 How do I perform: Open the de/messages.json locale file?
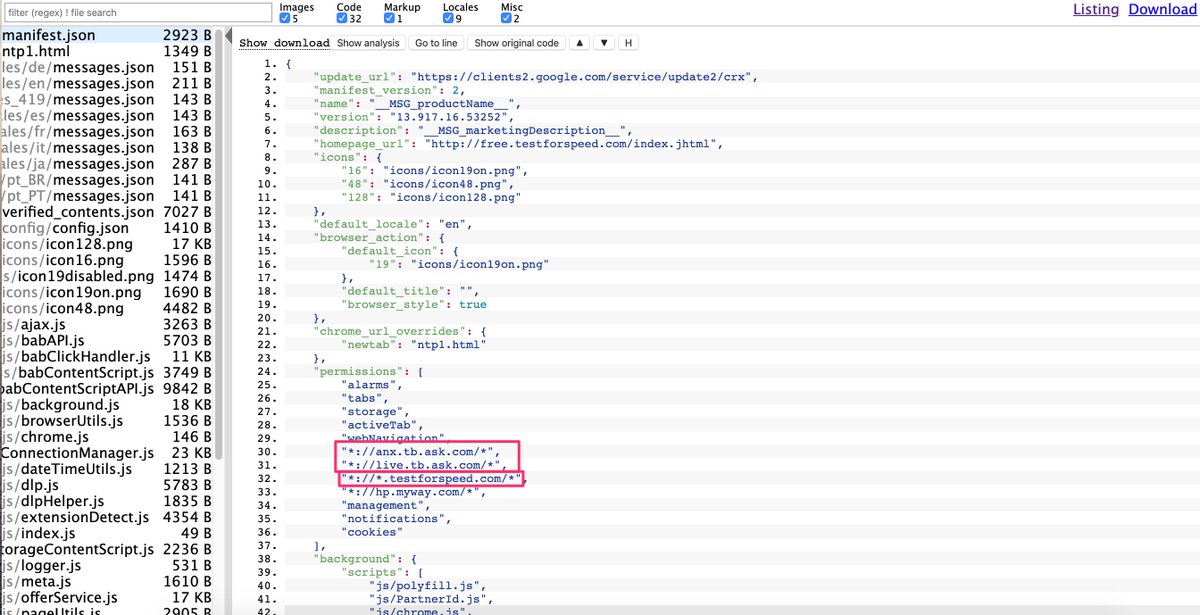coord(106,67)
